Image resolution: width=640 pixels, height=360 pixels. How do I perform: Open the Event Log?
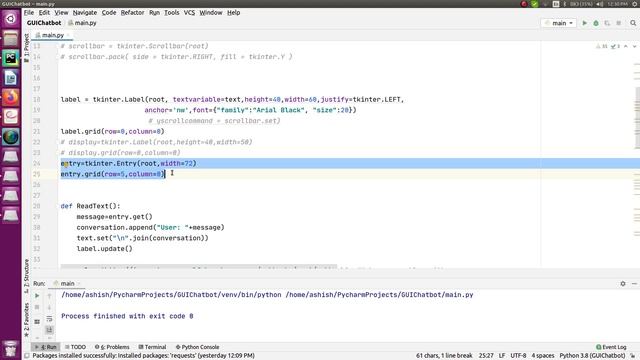tap(611, 347)
